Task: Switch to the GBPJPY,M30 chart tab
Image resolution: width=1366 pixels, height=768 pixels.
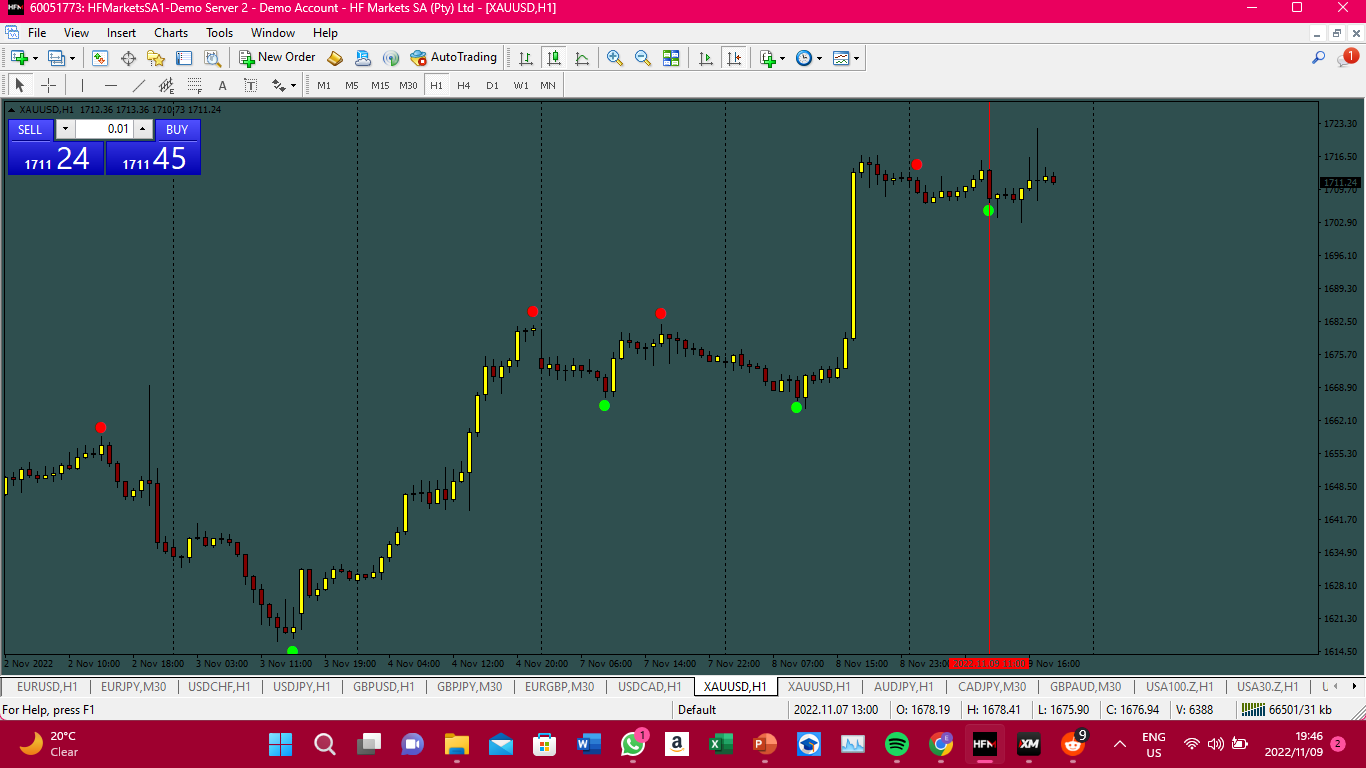Action: coord(470,687)
